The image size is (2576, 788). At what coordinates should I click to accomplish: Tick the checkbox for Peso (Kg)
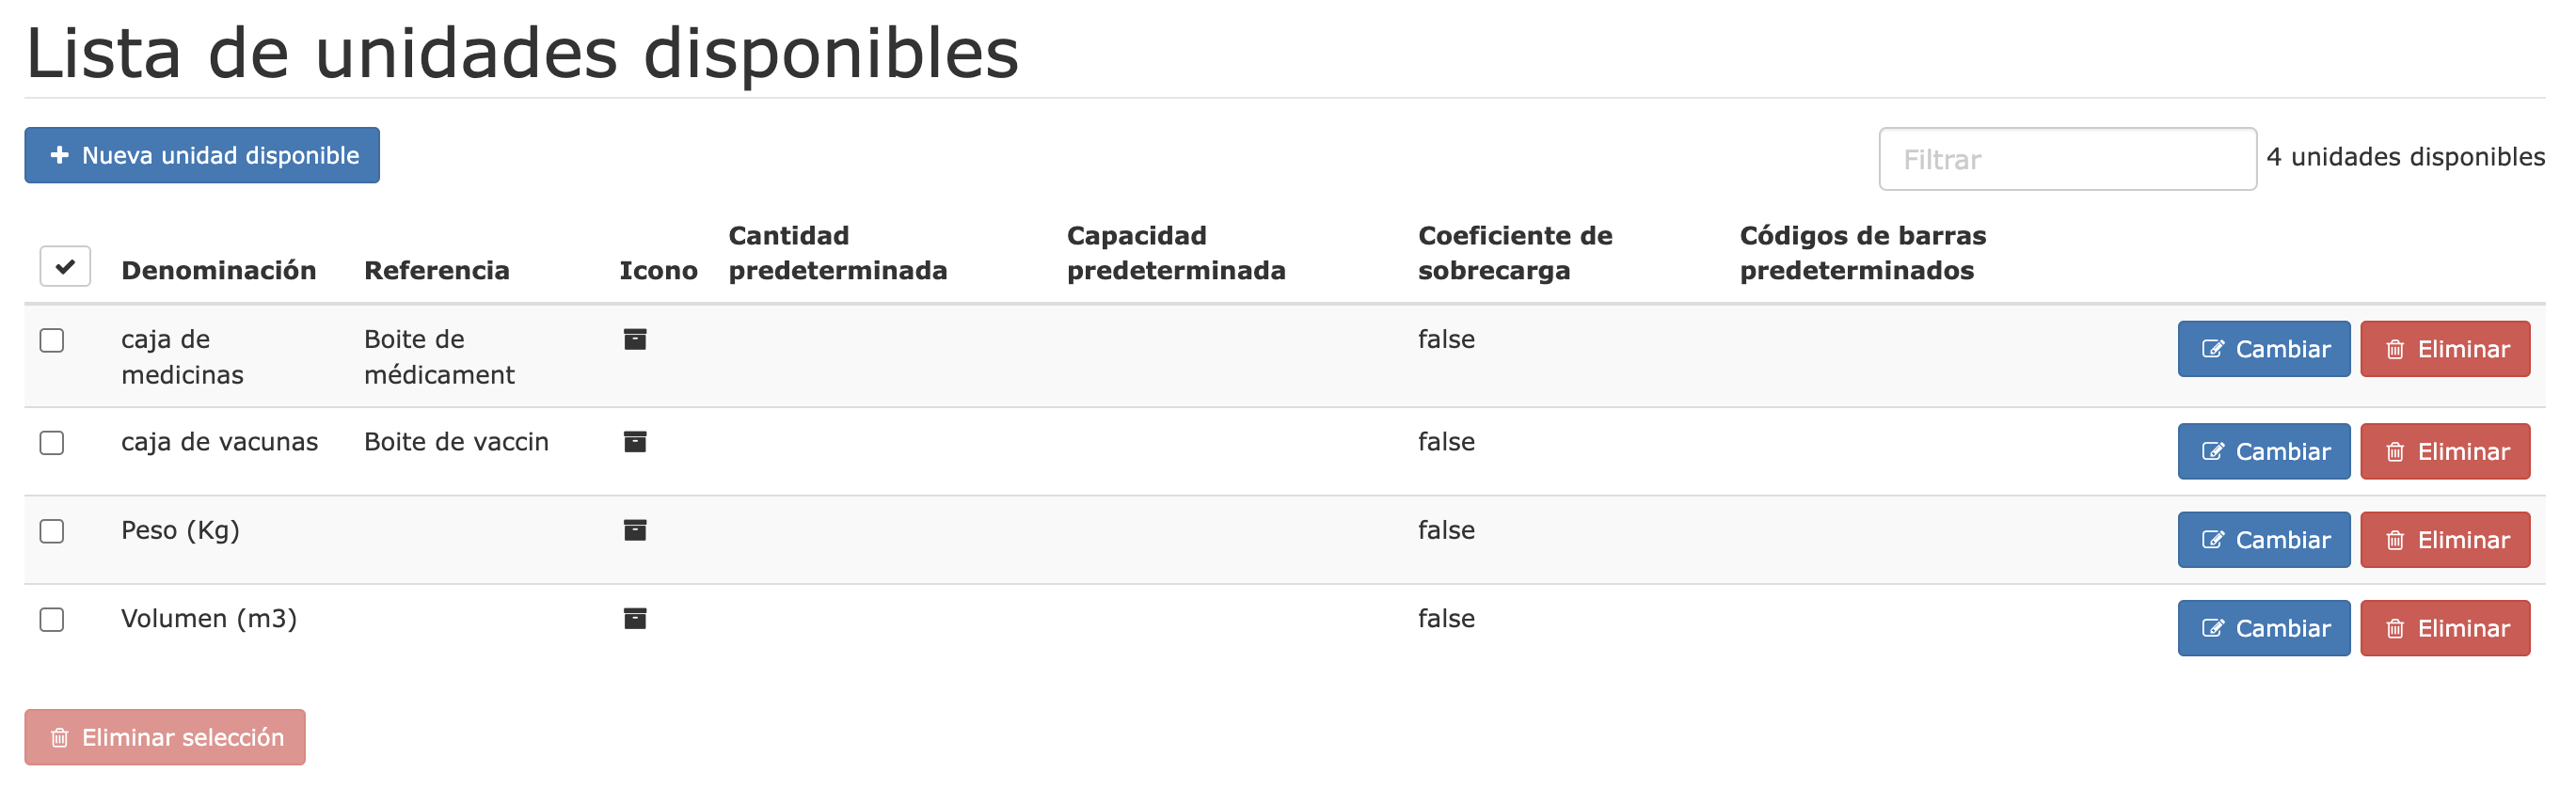point(52,531)
